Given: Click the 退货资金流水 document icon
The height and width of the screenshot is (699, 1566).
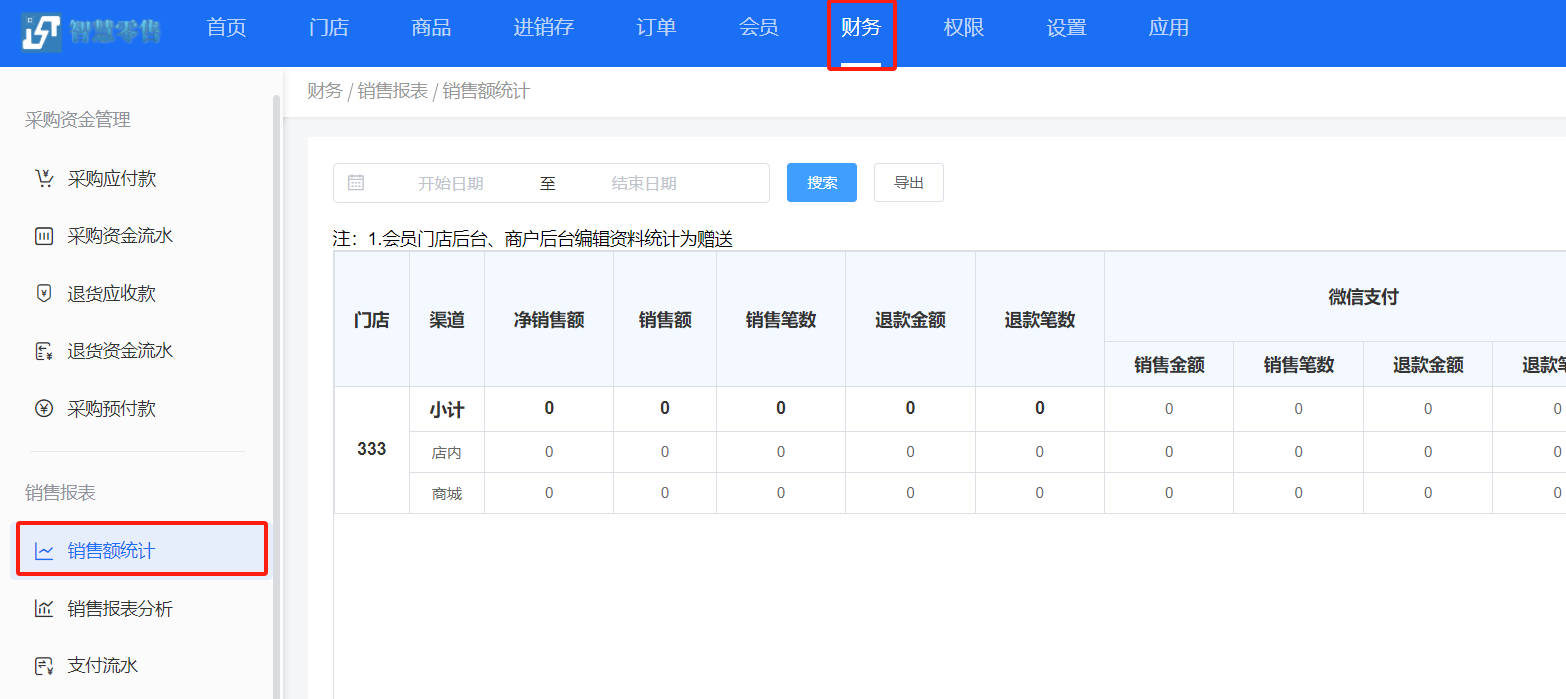Looking at the screenshot, I should click(44, 351).
